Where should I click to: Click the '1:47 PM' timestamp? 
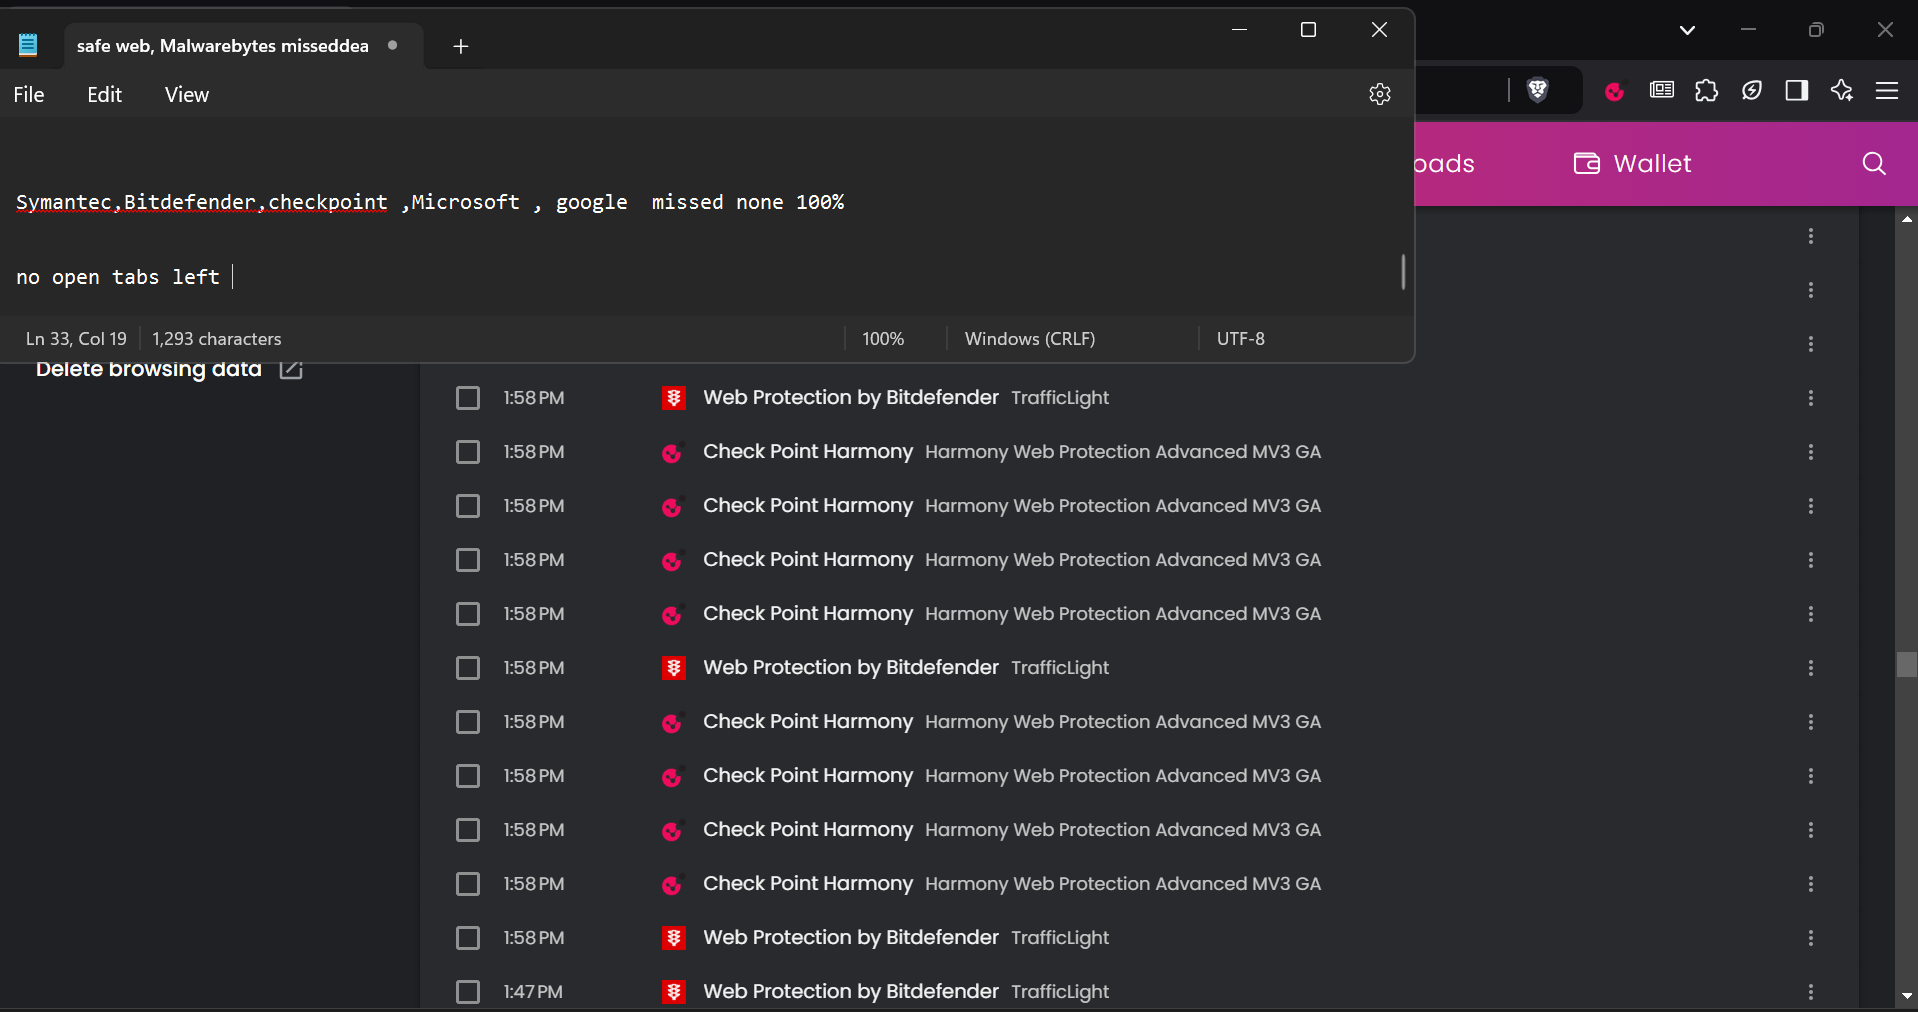click(x=533, y=992)
